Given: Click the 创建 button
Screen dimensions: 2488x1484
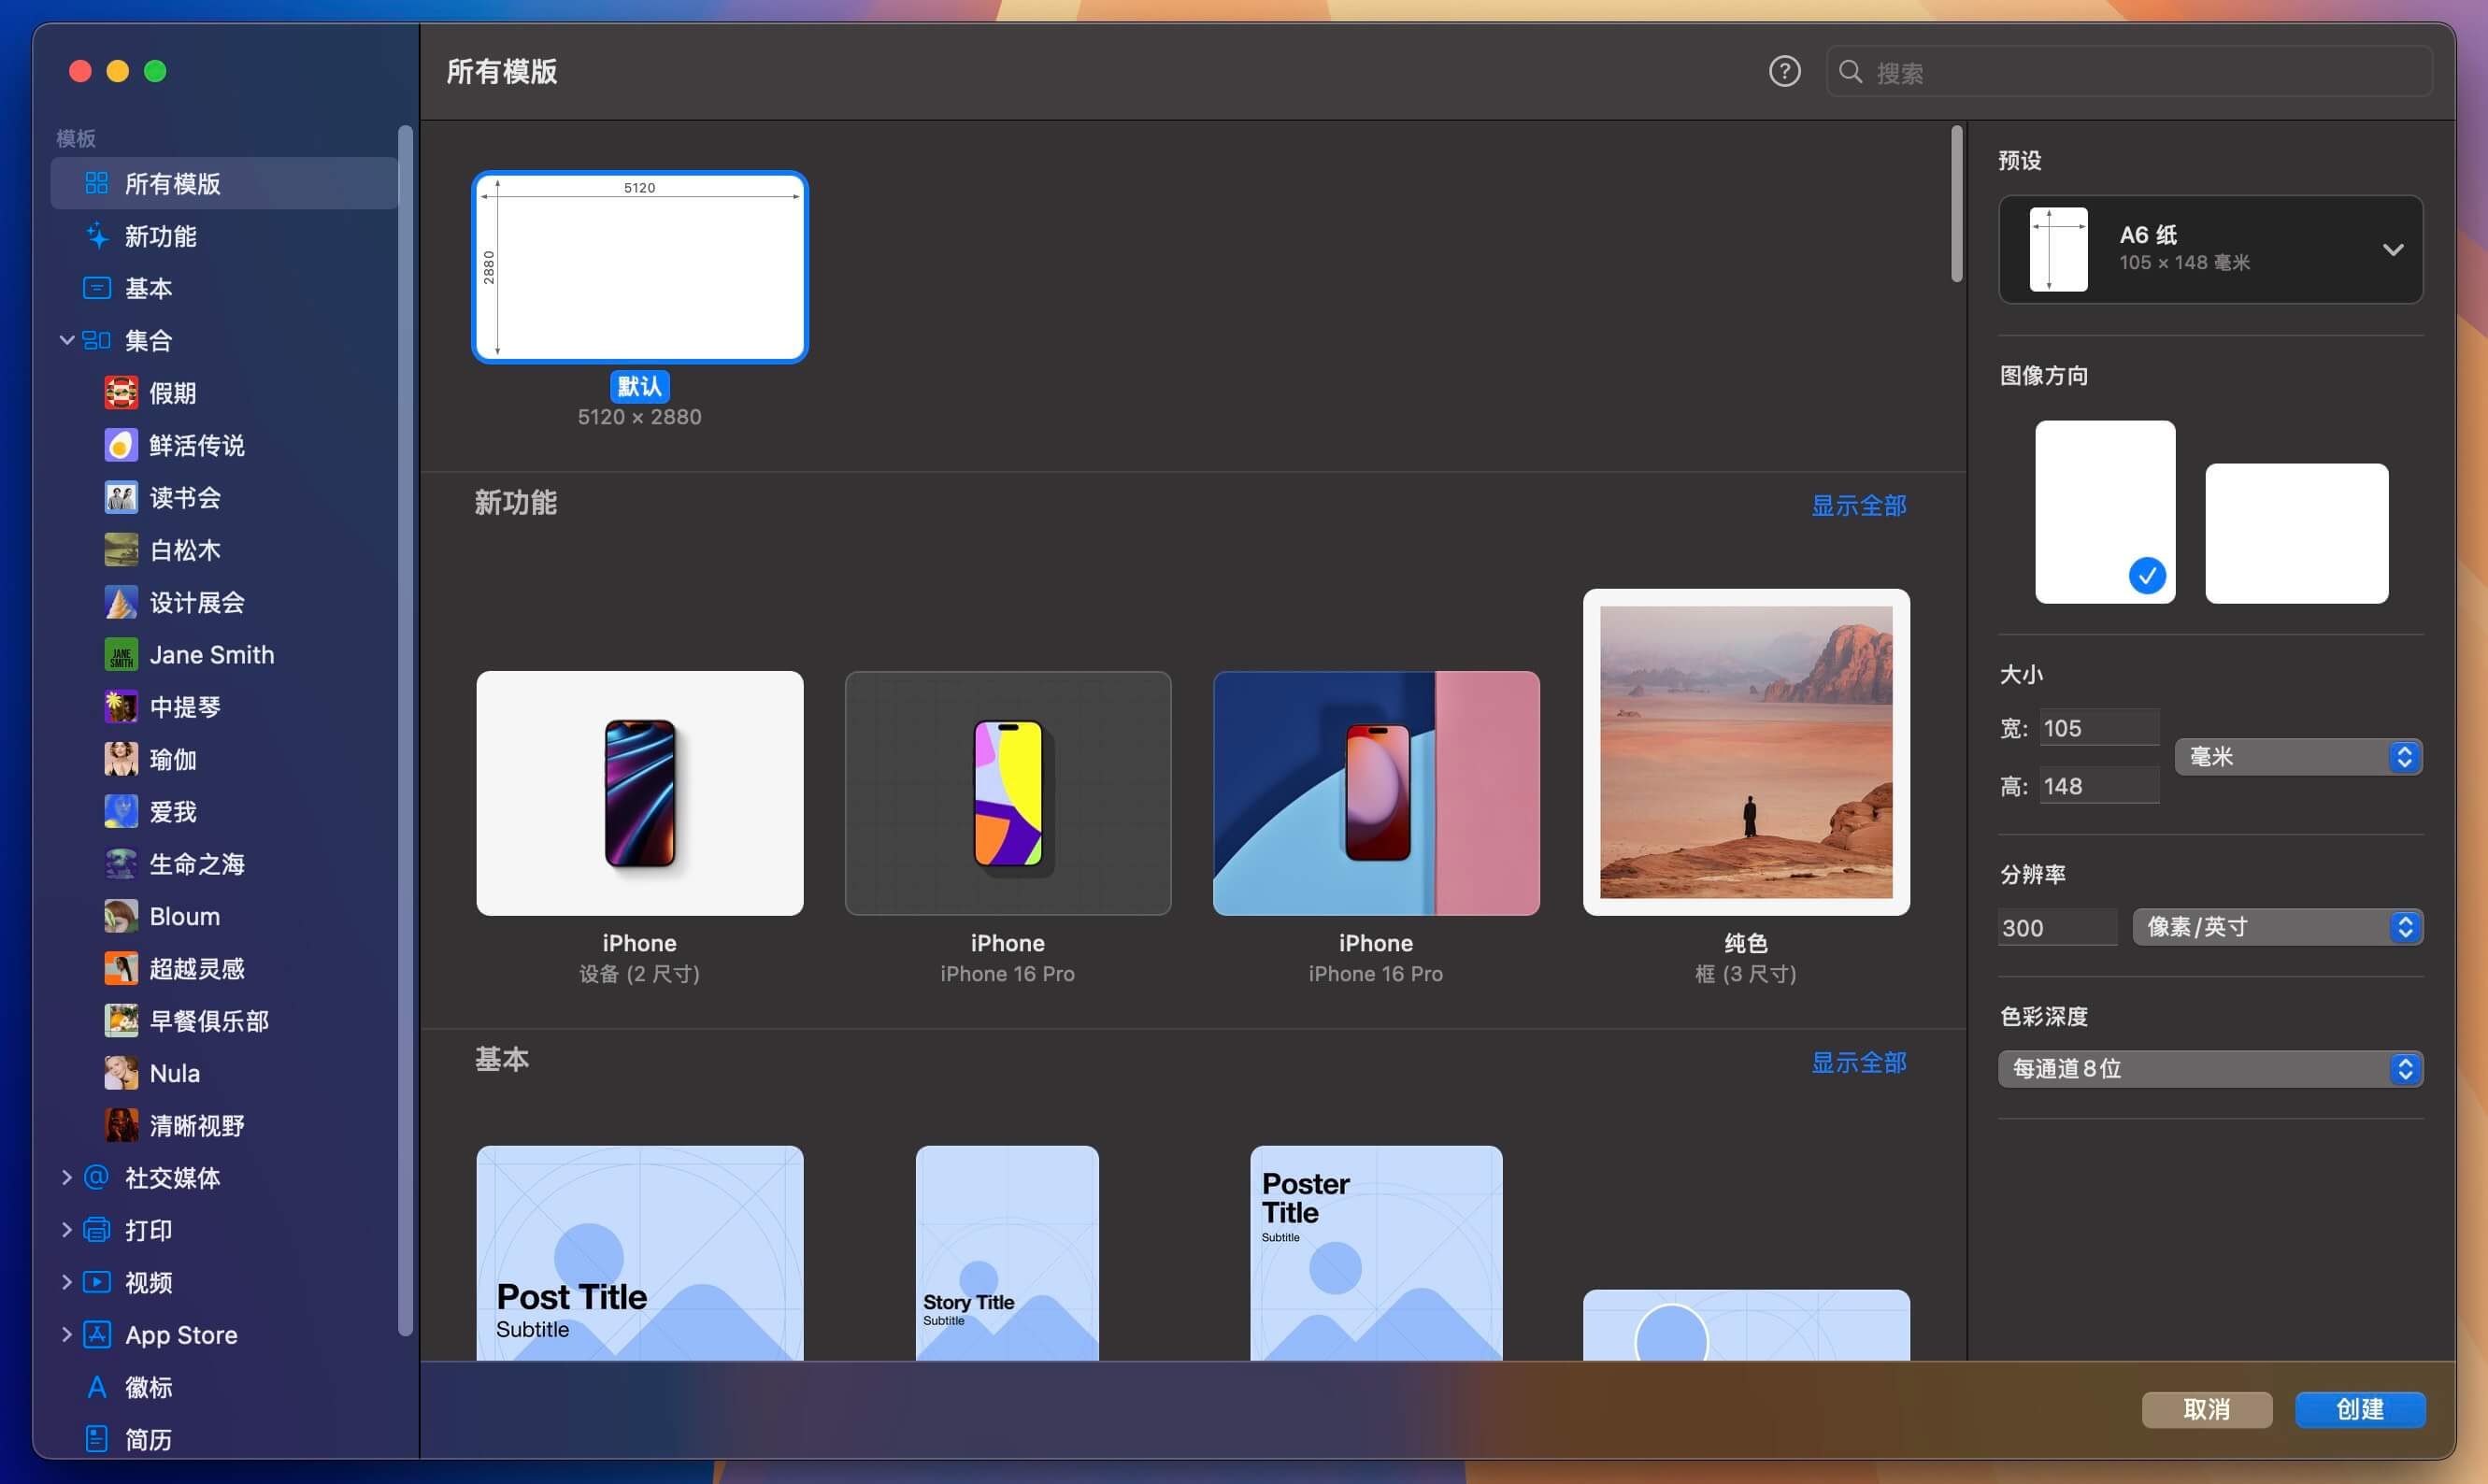Looking at the screenshot, I should coord(2360,1410).
